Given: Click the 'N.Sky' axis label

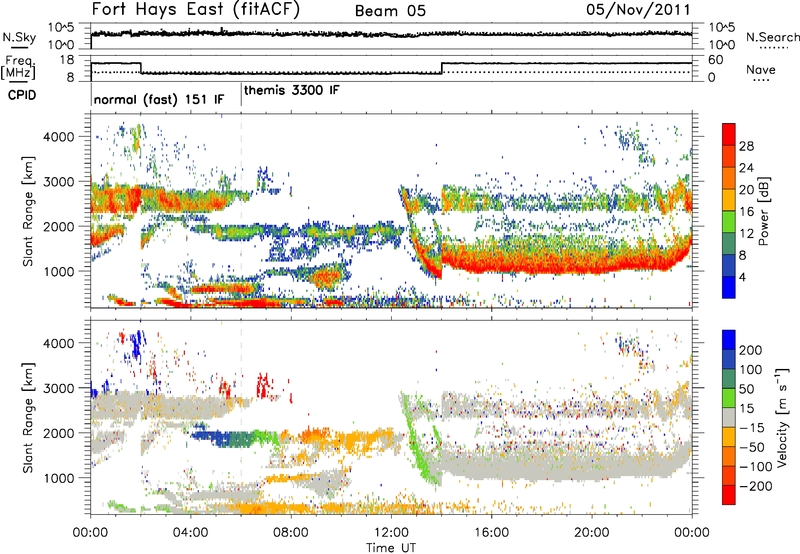Looking at the screenshot, I should pyautogui.click(x=19, y=37).
